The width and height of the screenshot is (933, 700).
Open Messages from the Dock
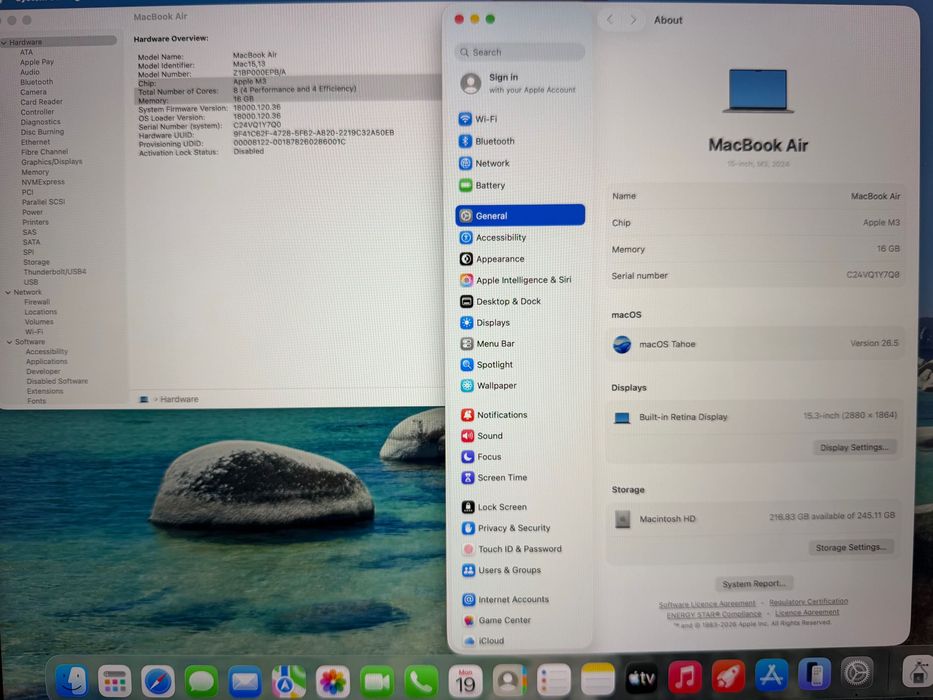coord(201,682)
